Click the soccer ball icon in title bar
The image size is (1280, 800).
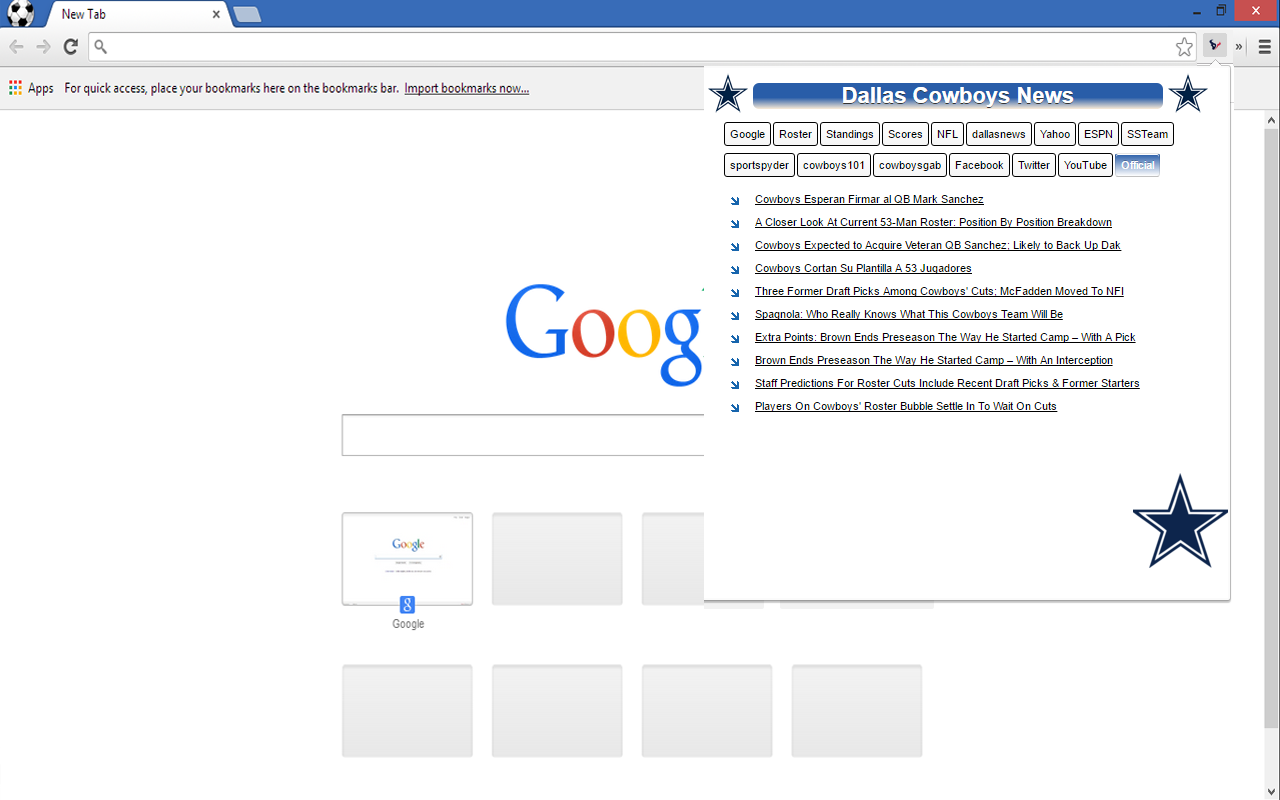point(20,13)
